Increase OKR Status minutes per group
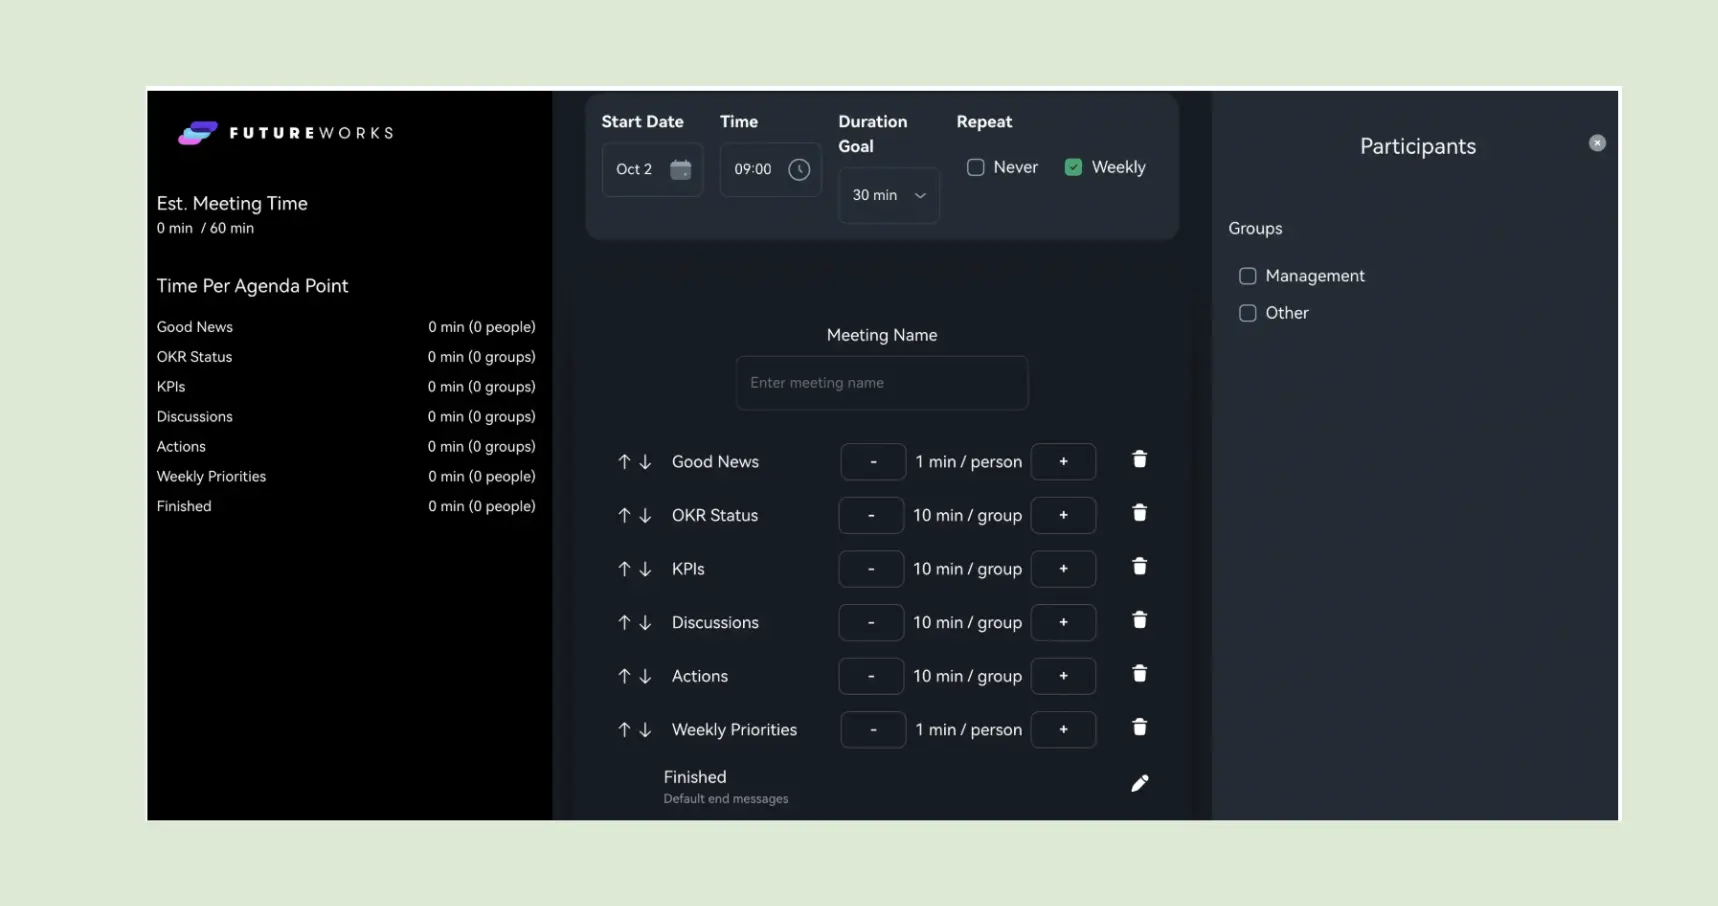This screenshot has height=906, width=1718. [x=1063, y=515]
